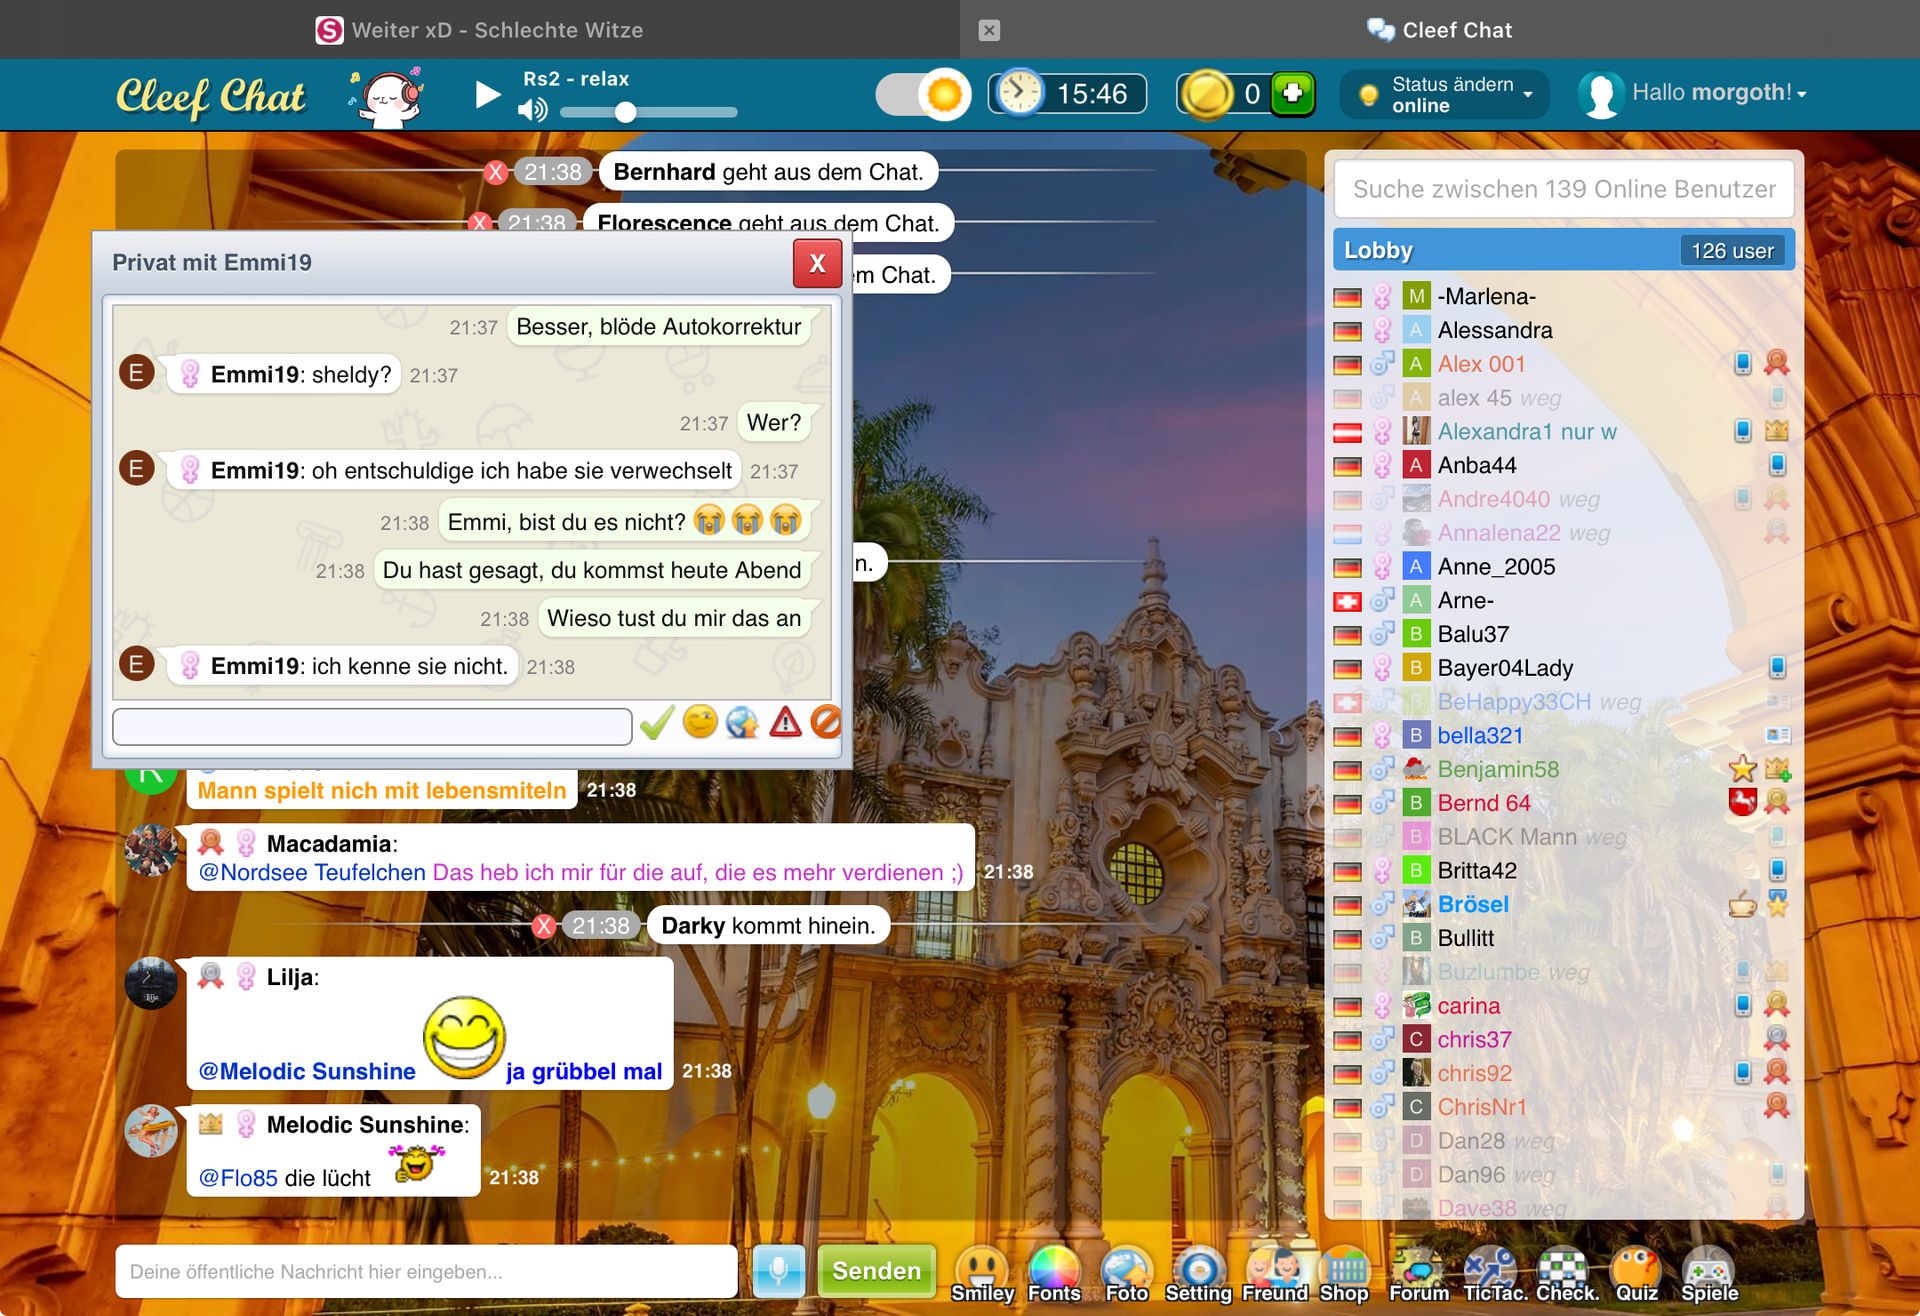This screenshot has width=1920, height=1316.
Task: Expand the Status ändern dropdown
Action: (1445, 95)
